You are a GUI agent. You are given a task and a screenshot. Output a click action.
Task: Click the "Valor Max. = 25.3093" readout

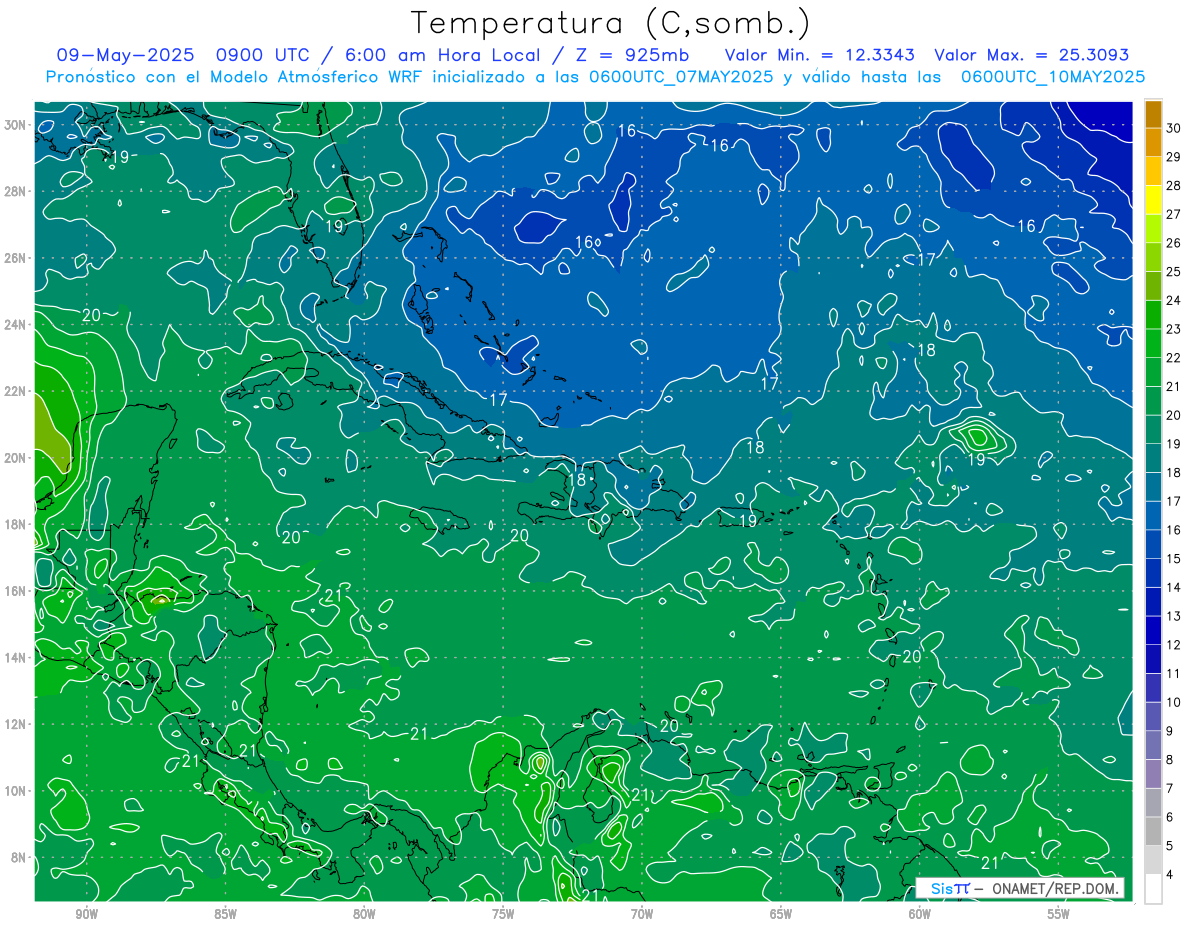coord(1032,55)
